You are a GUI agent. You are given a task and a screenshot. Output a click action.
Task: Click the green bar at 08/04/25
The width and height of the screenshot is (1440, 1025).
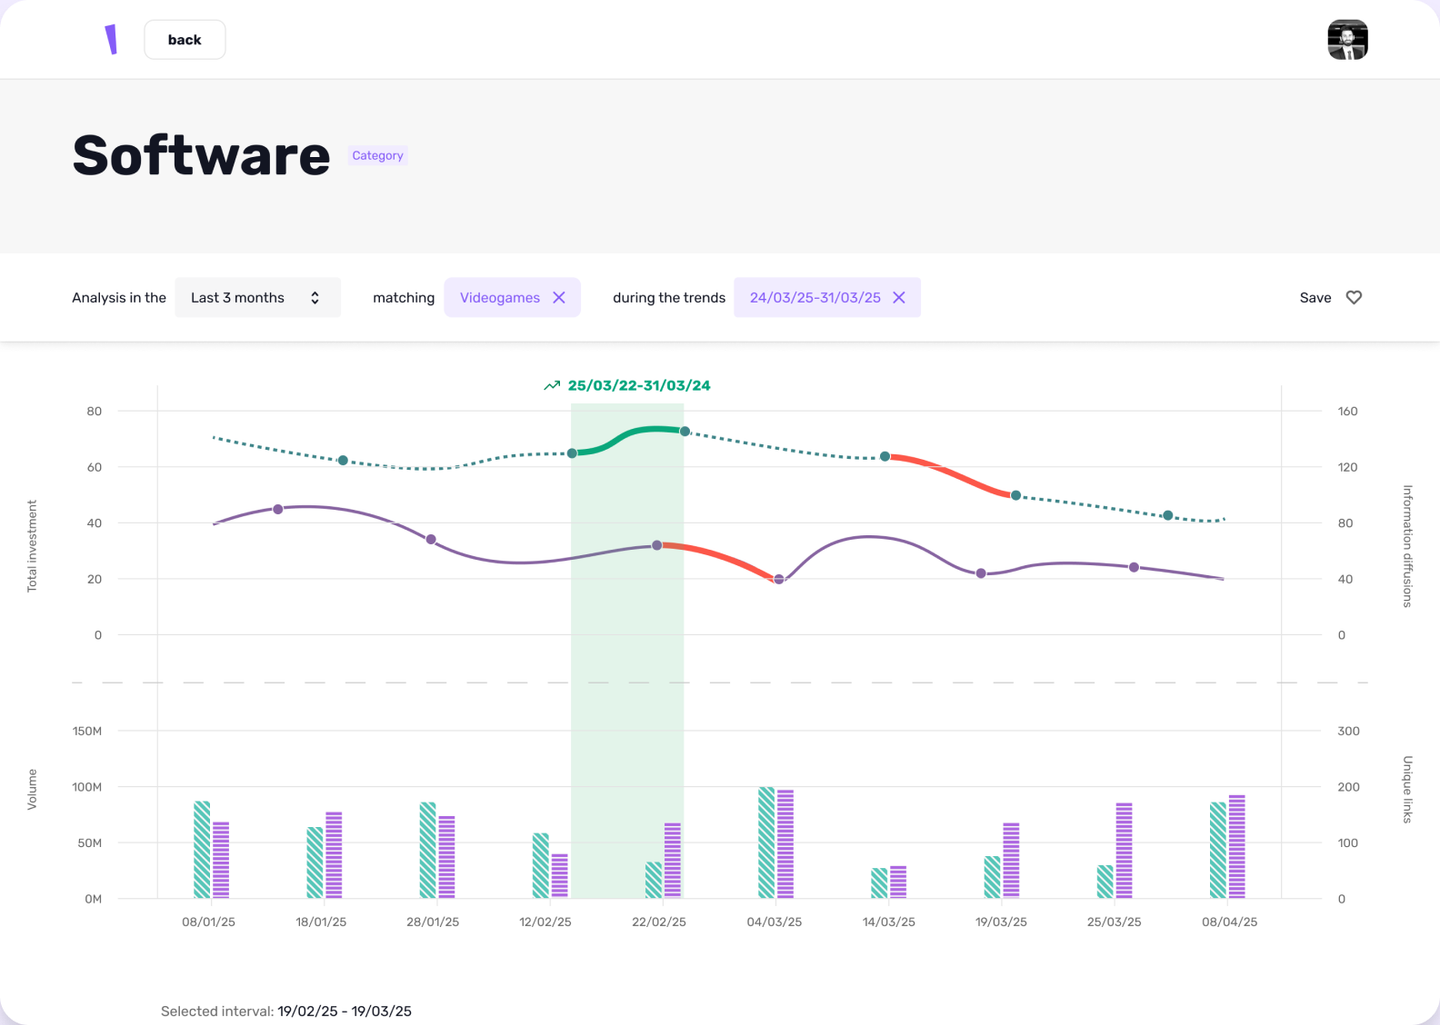1218,850
